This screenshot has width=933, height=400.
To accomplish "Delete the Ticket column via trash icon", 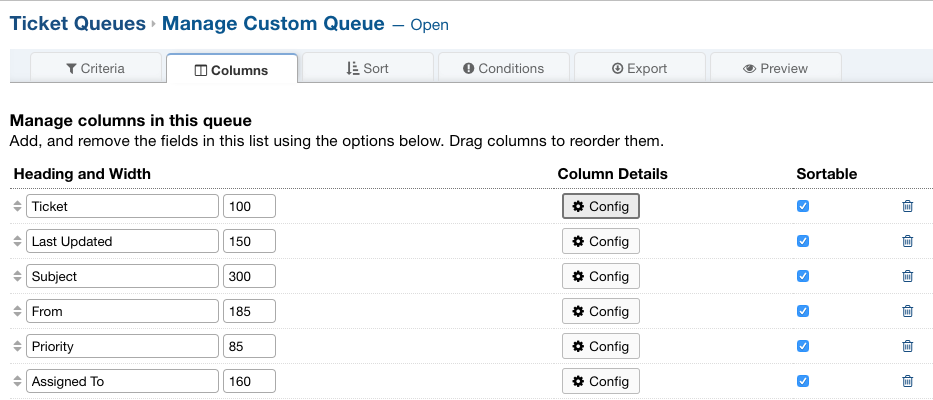I will tap(907, 206).
